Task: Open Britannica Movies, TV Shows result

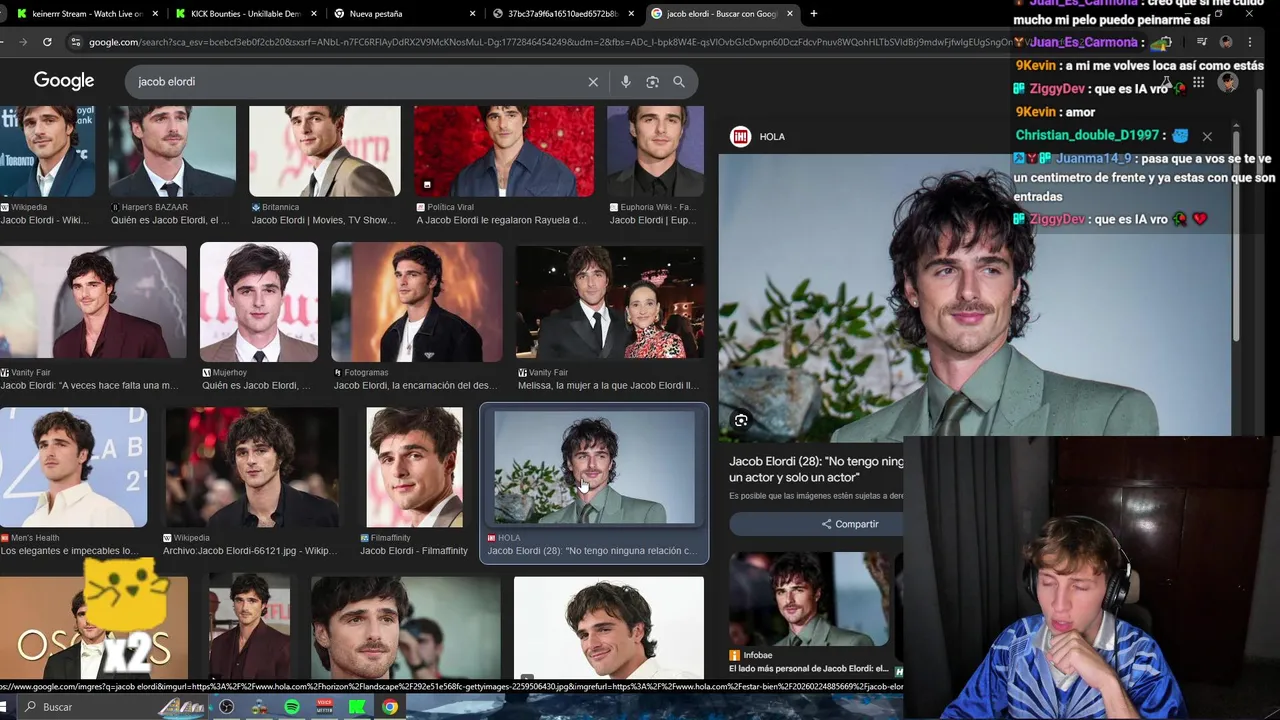Action: coord(323,214)
